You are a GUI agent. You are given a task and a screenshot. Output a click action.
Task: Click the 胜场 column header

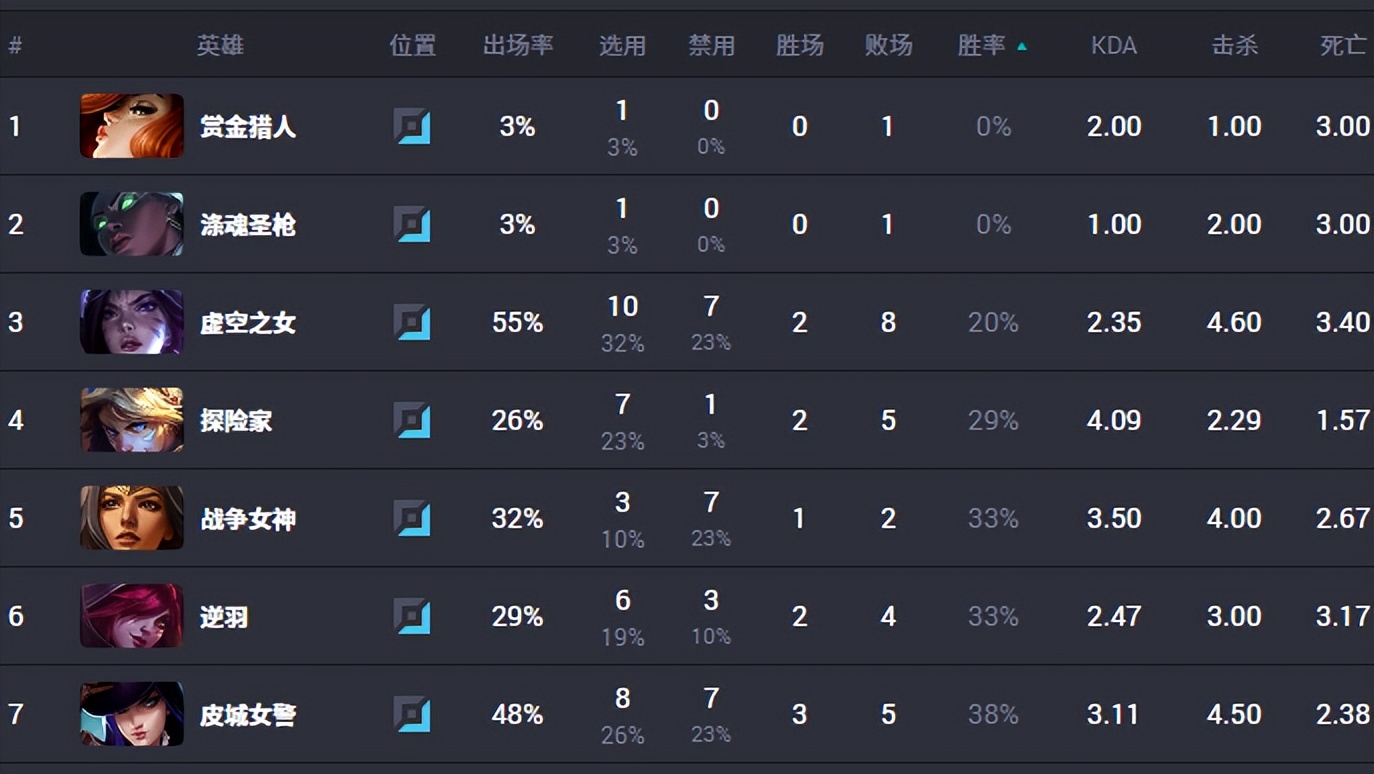tap(799, 46)
